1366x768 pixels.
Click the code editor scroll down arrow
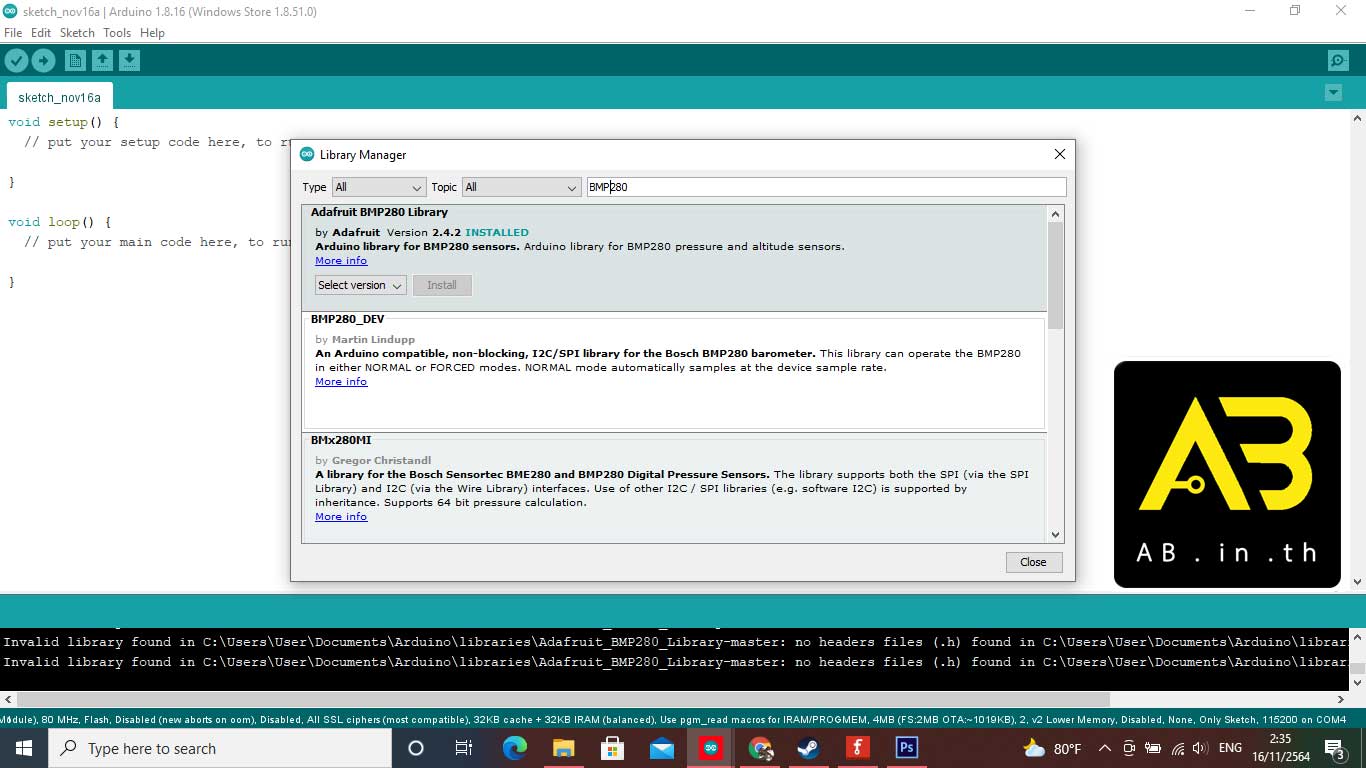point(1357,582)
